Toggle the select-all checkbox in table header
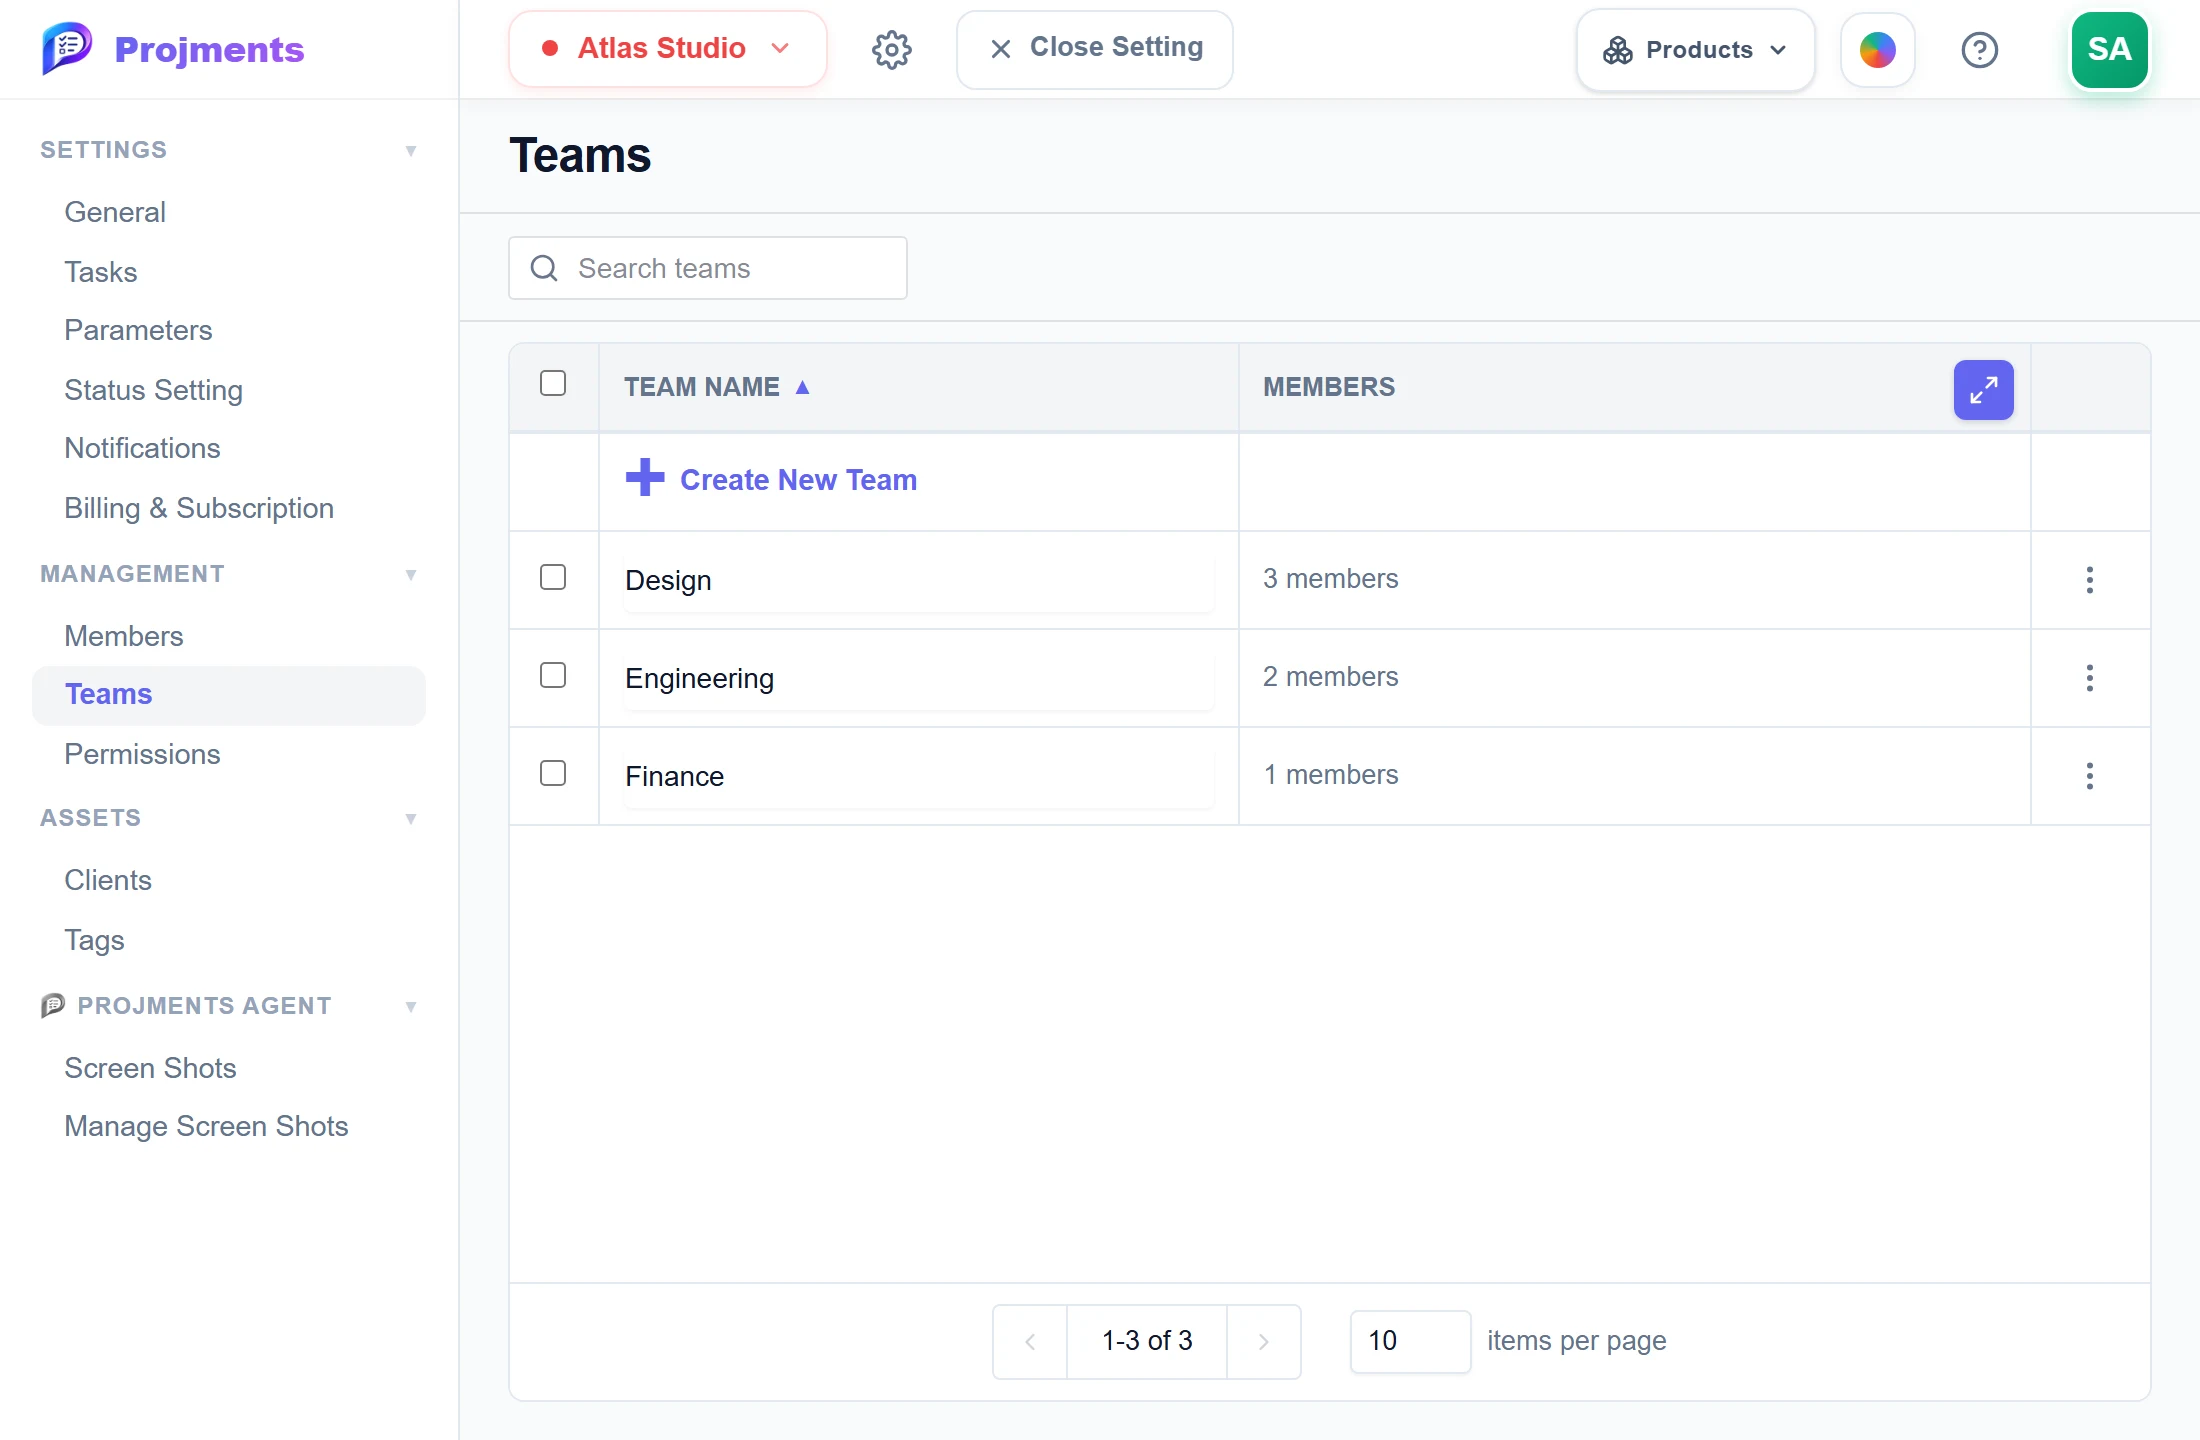 tap(553, 384)
